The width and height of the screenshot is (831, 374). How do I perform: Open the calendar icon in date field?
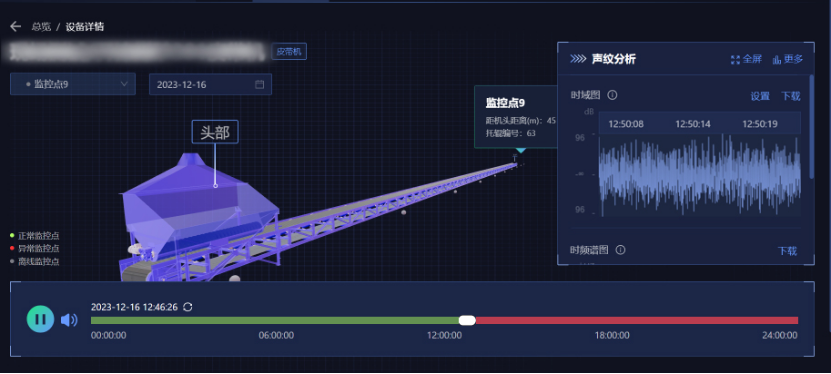pyautogui.click(x=259, y=84)
